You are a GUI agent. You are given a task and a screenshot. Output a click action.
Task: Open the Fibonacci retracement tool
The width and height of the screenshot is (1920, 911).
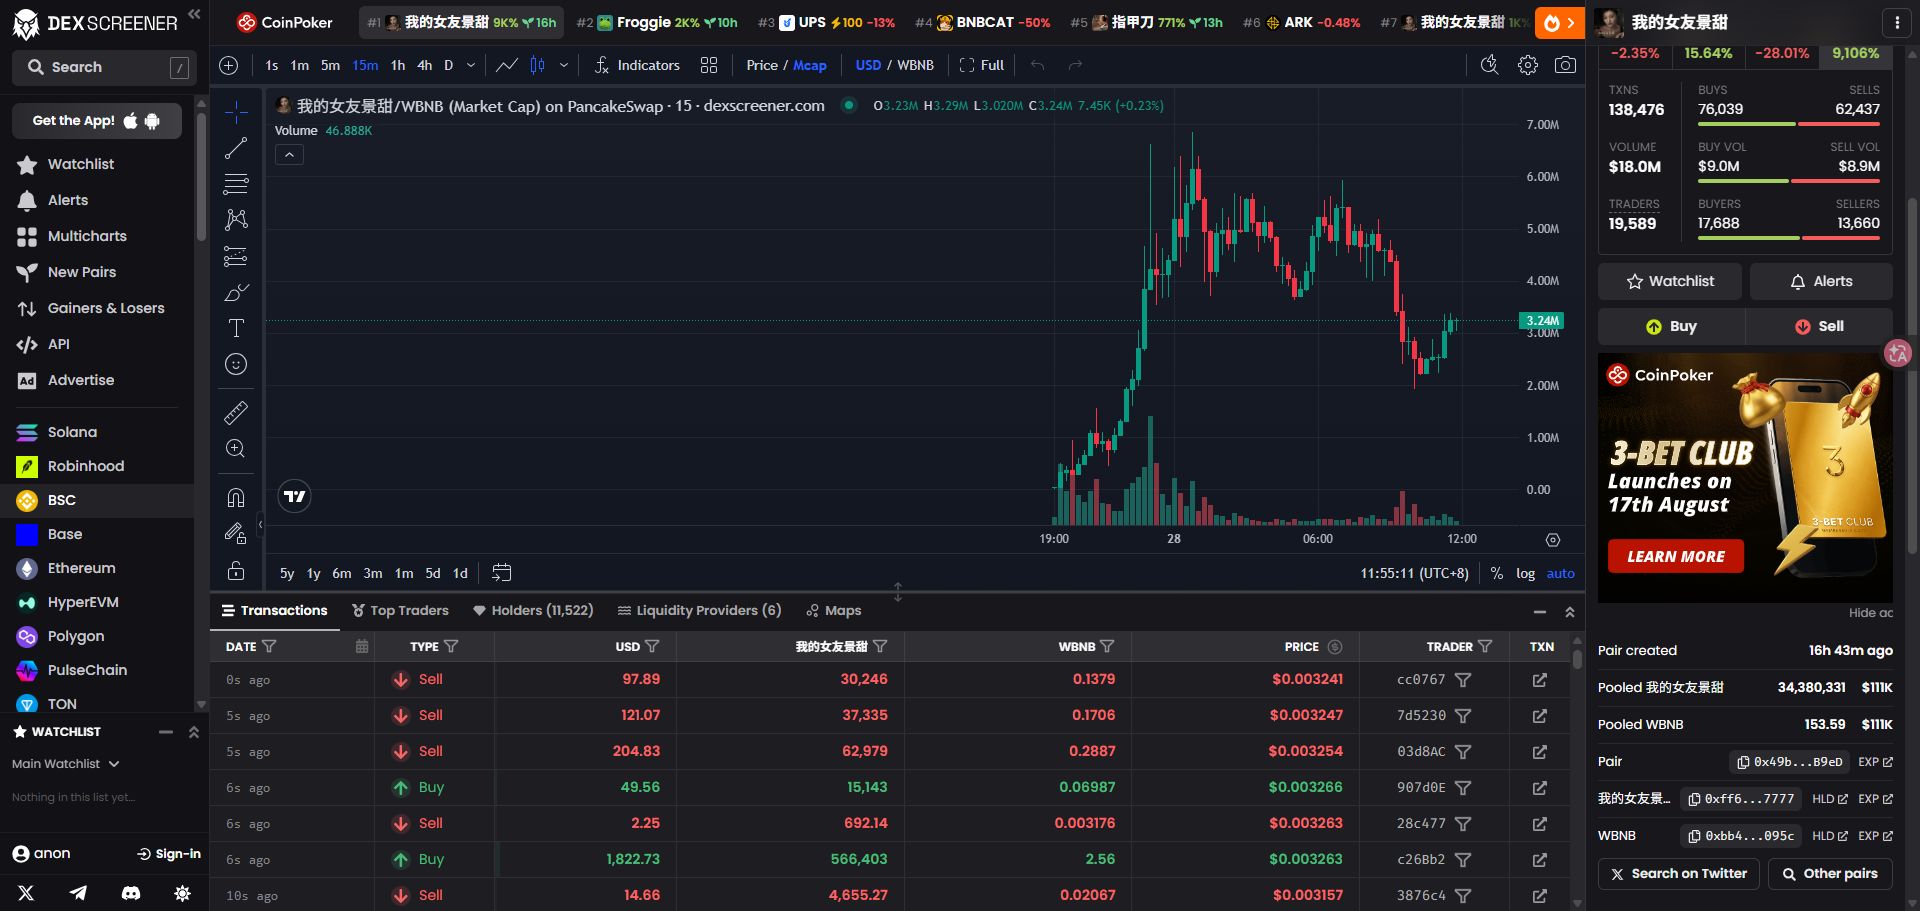pos(236,184)
